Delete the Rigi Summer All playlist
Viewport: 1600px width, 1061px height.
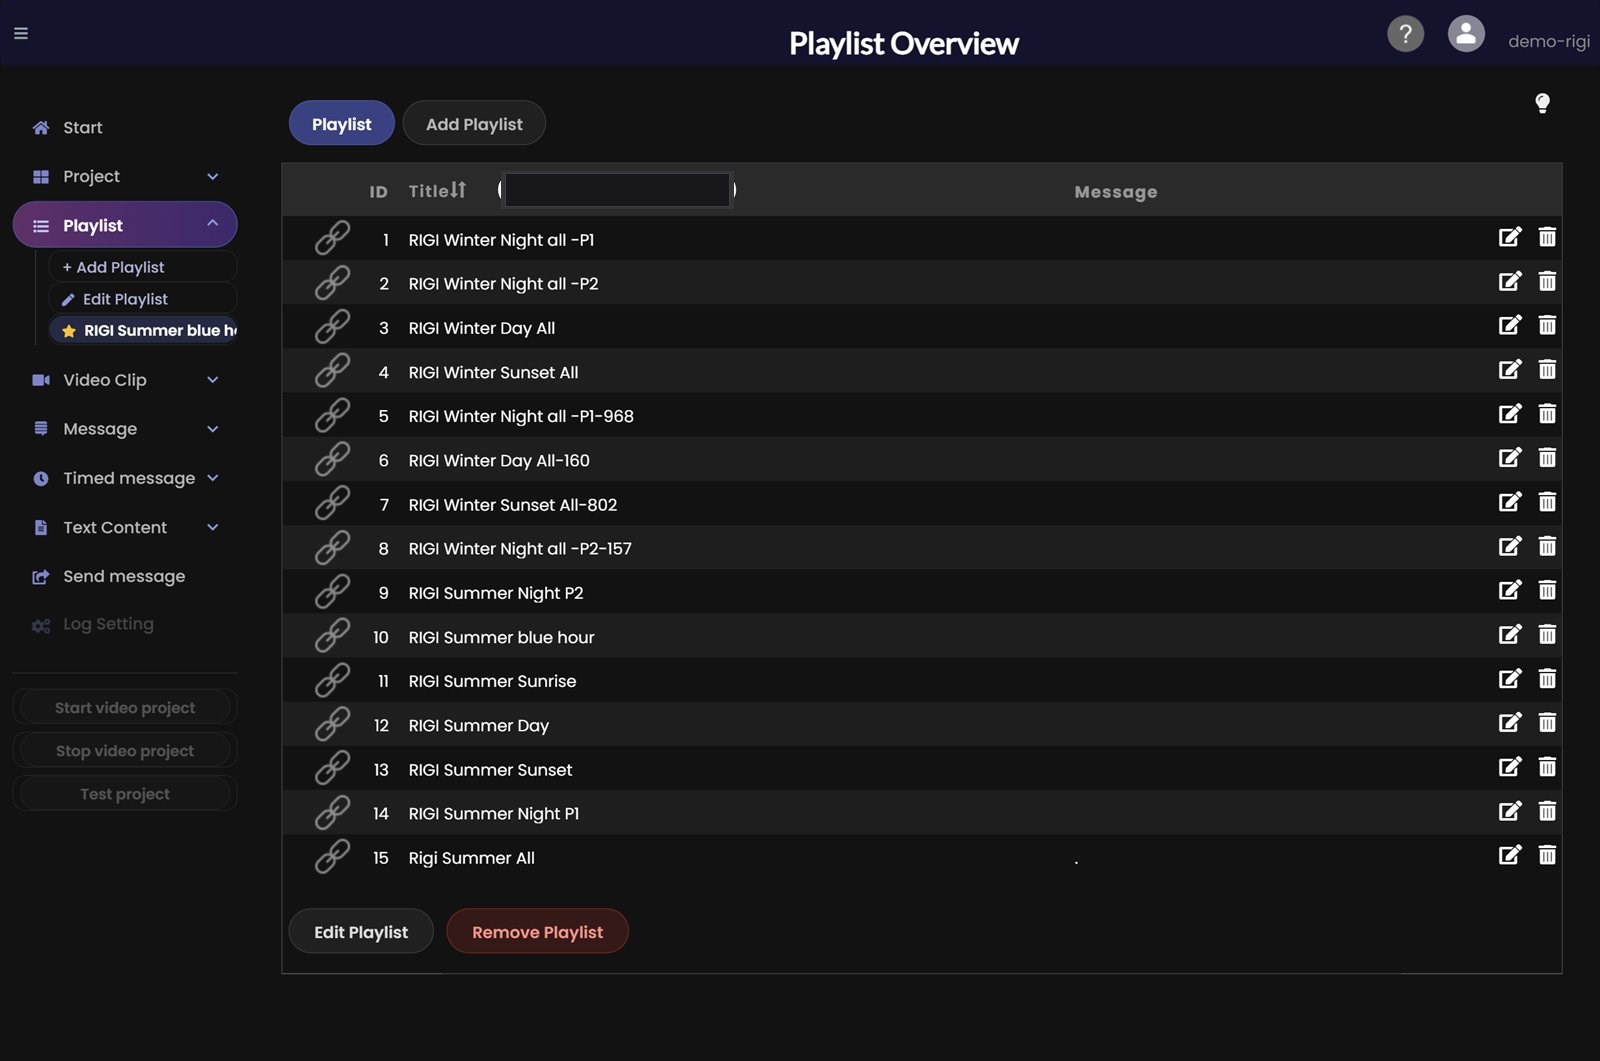[1547, 855]
